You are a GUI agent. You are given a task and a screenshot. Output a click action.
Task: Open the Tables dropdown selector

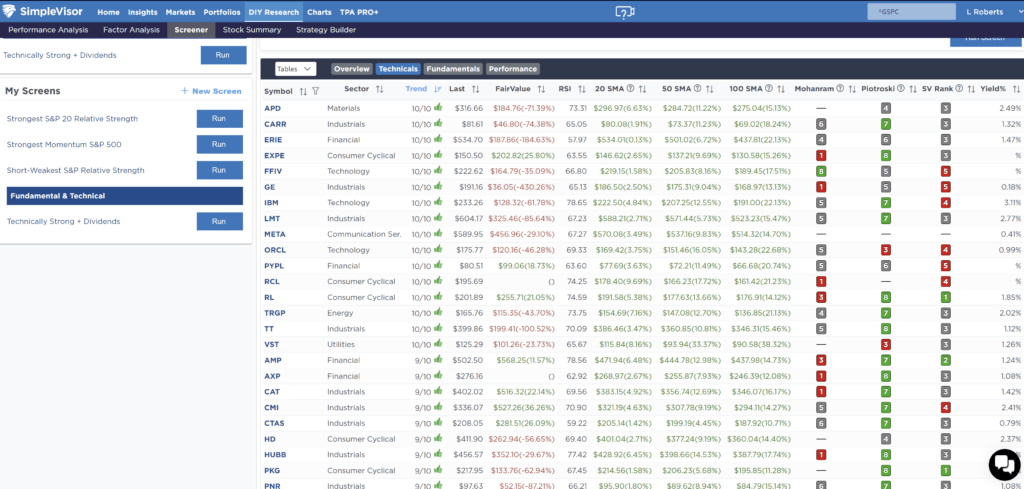(x=295, y=69)
